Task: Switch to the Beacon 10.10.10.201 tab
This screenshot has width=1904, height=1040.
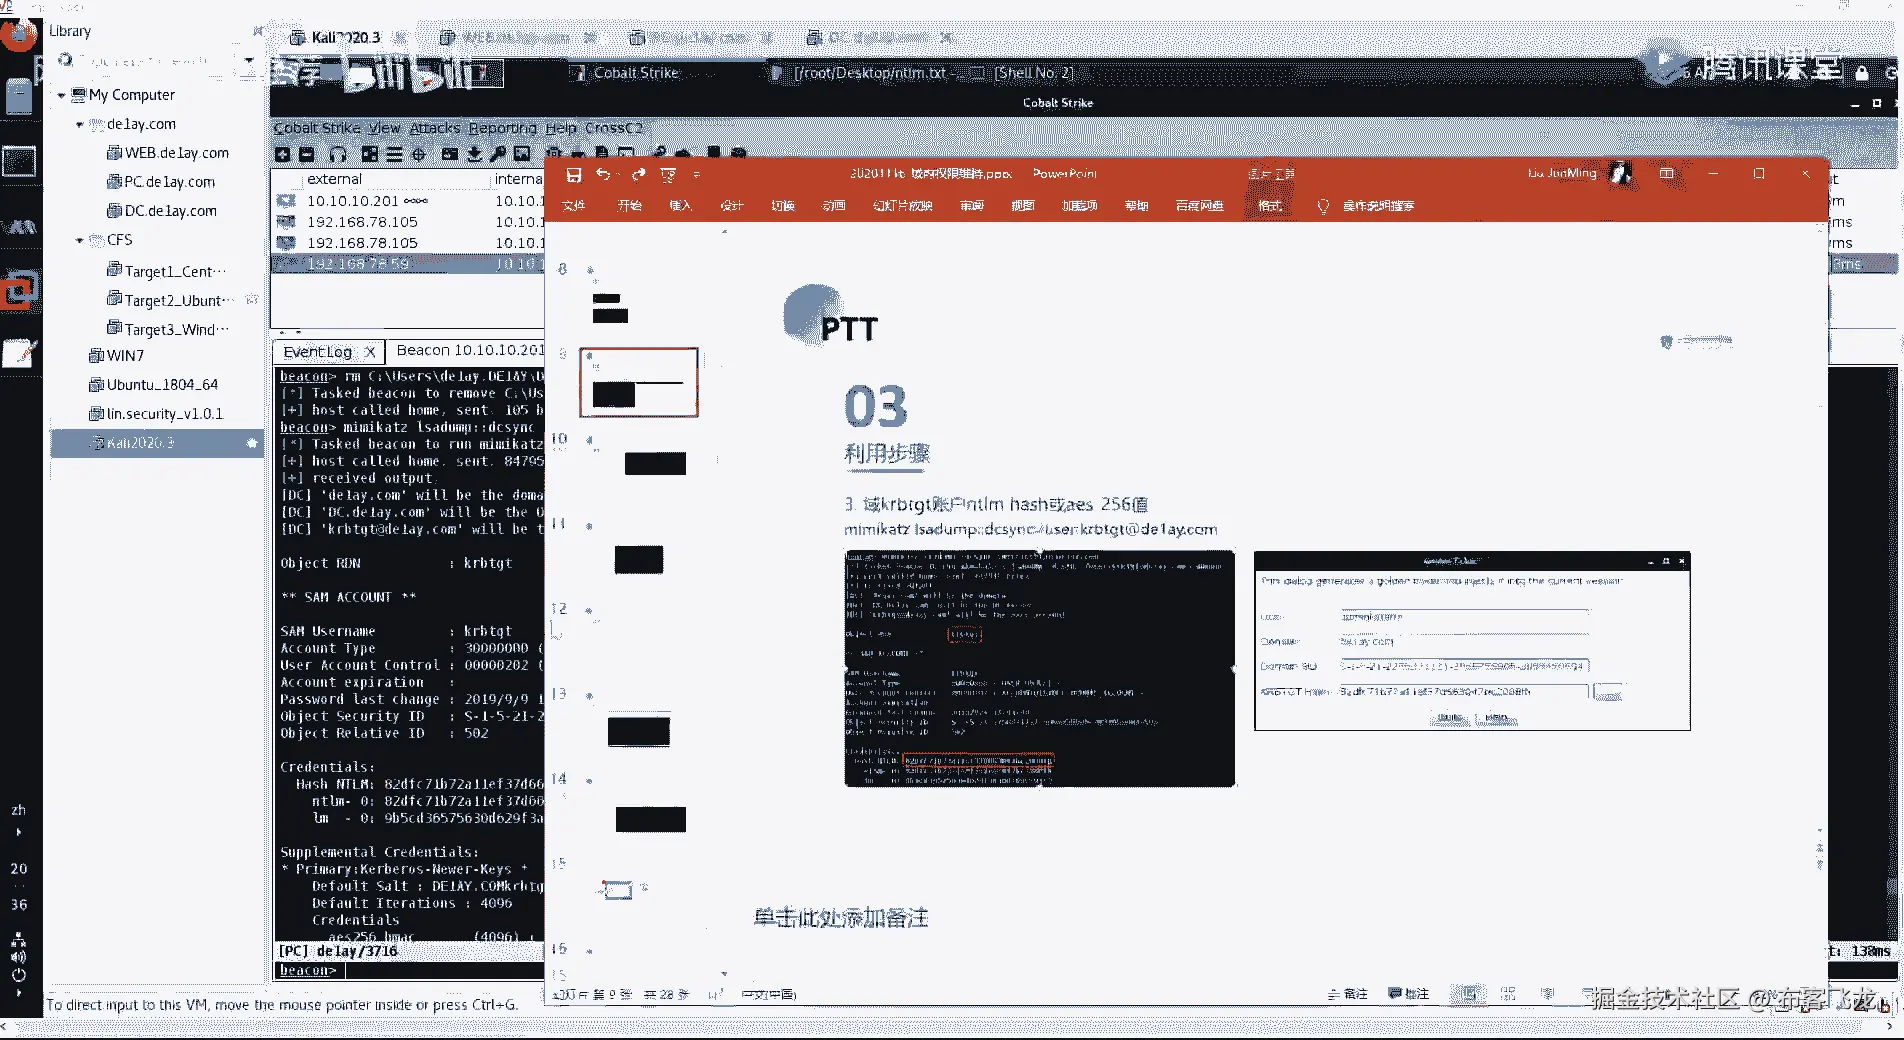Action: click(x=468, y=351)
